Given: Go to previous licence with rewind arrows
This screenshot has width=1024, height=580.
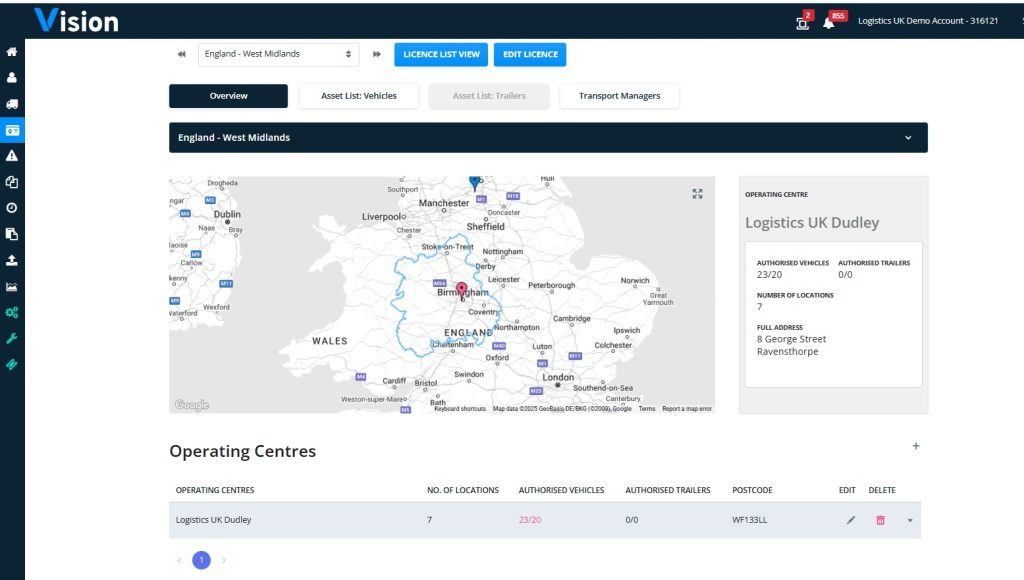Looking at the screenshot, I should click(x=182, y=54).
